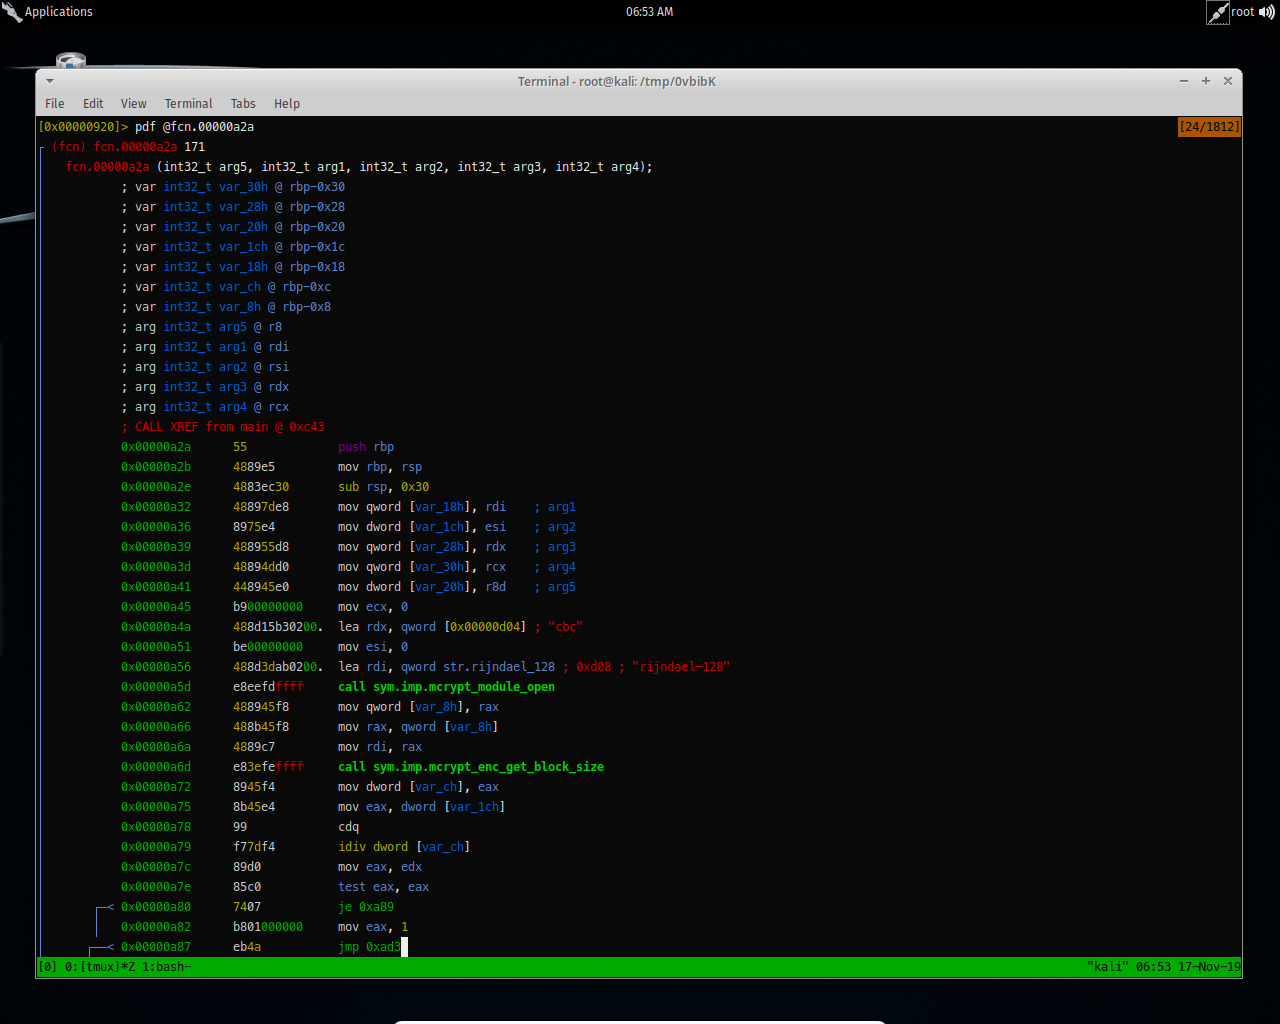Click the 06:53 AM clock in top panel
The width and height of the screenshot is (1280, 1024).
(x=649, y=12)
